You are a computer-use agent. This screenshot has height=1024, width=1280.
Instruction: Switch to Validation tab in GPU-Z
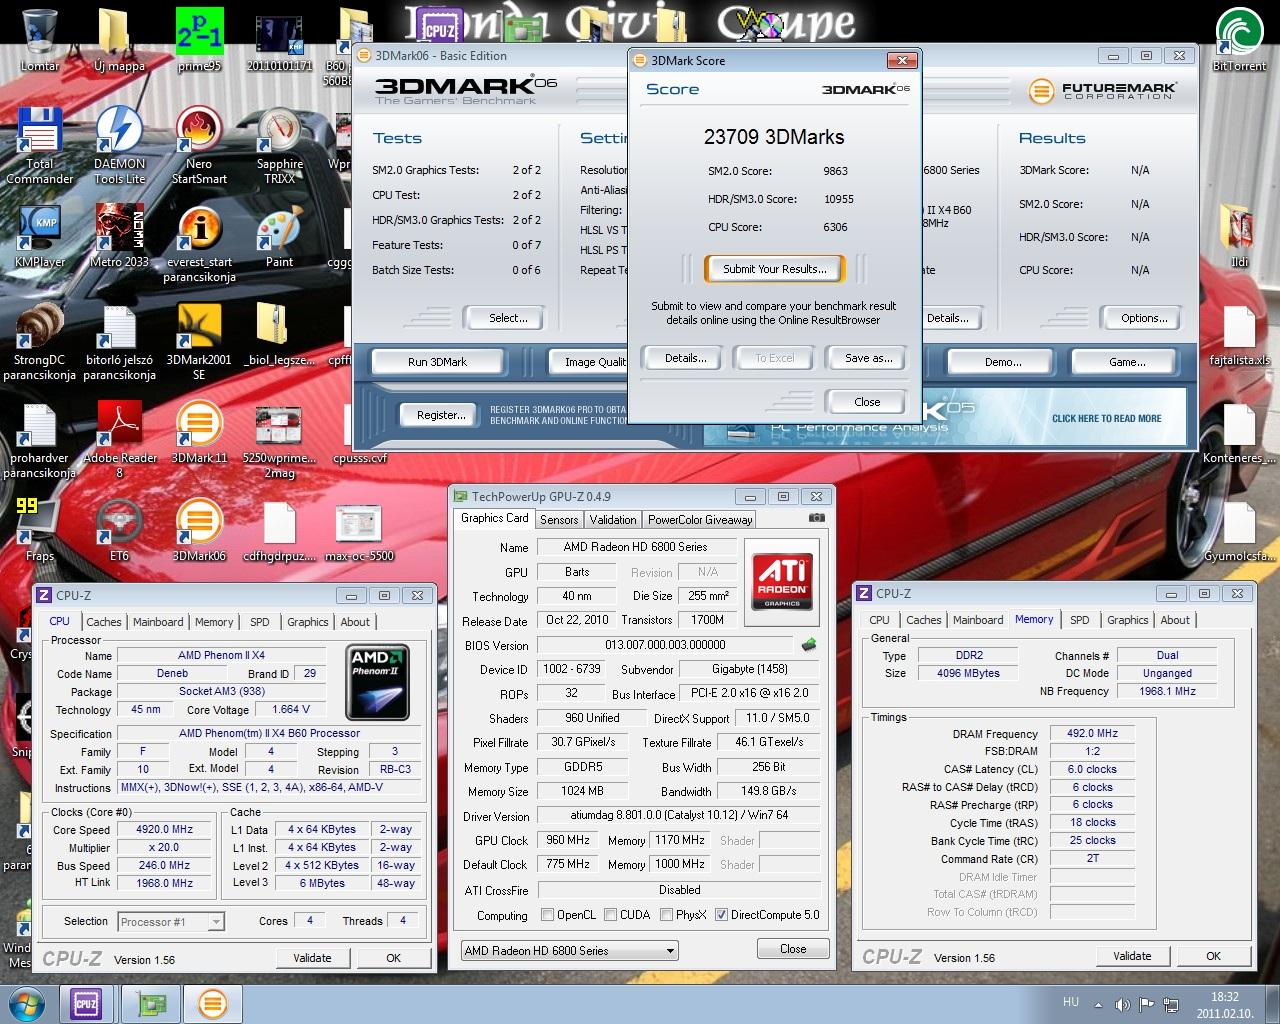[x=612, y=520]
